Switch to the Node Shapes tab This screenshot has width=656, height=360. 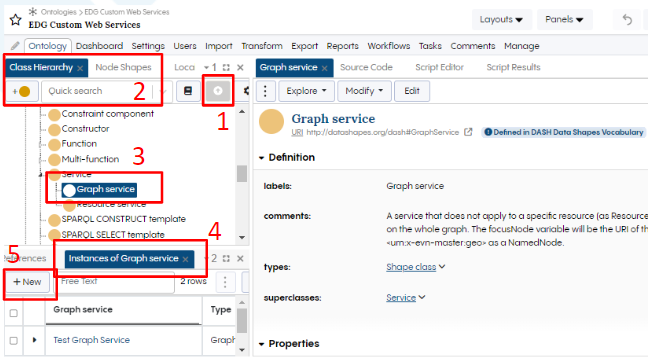(123, 67)
